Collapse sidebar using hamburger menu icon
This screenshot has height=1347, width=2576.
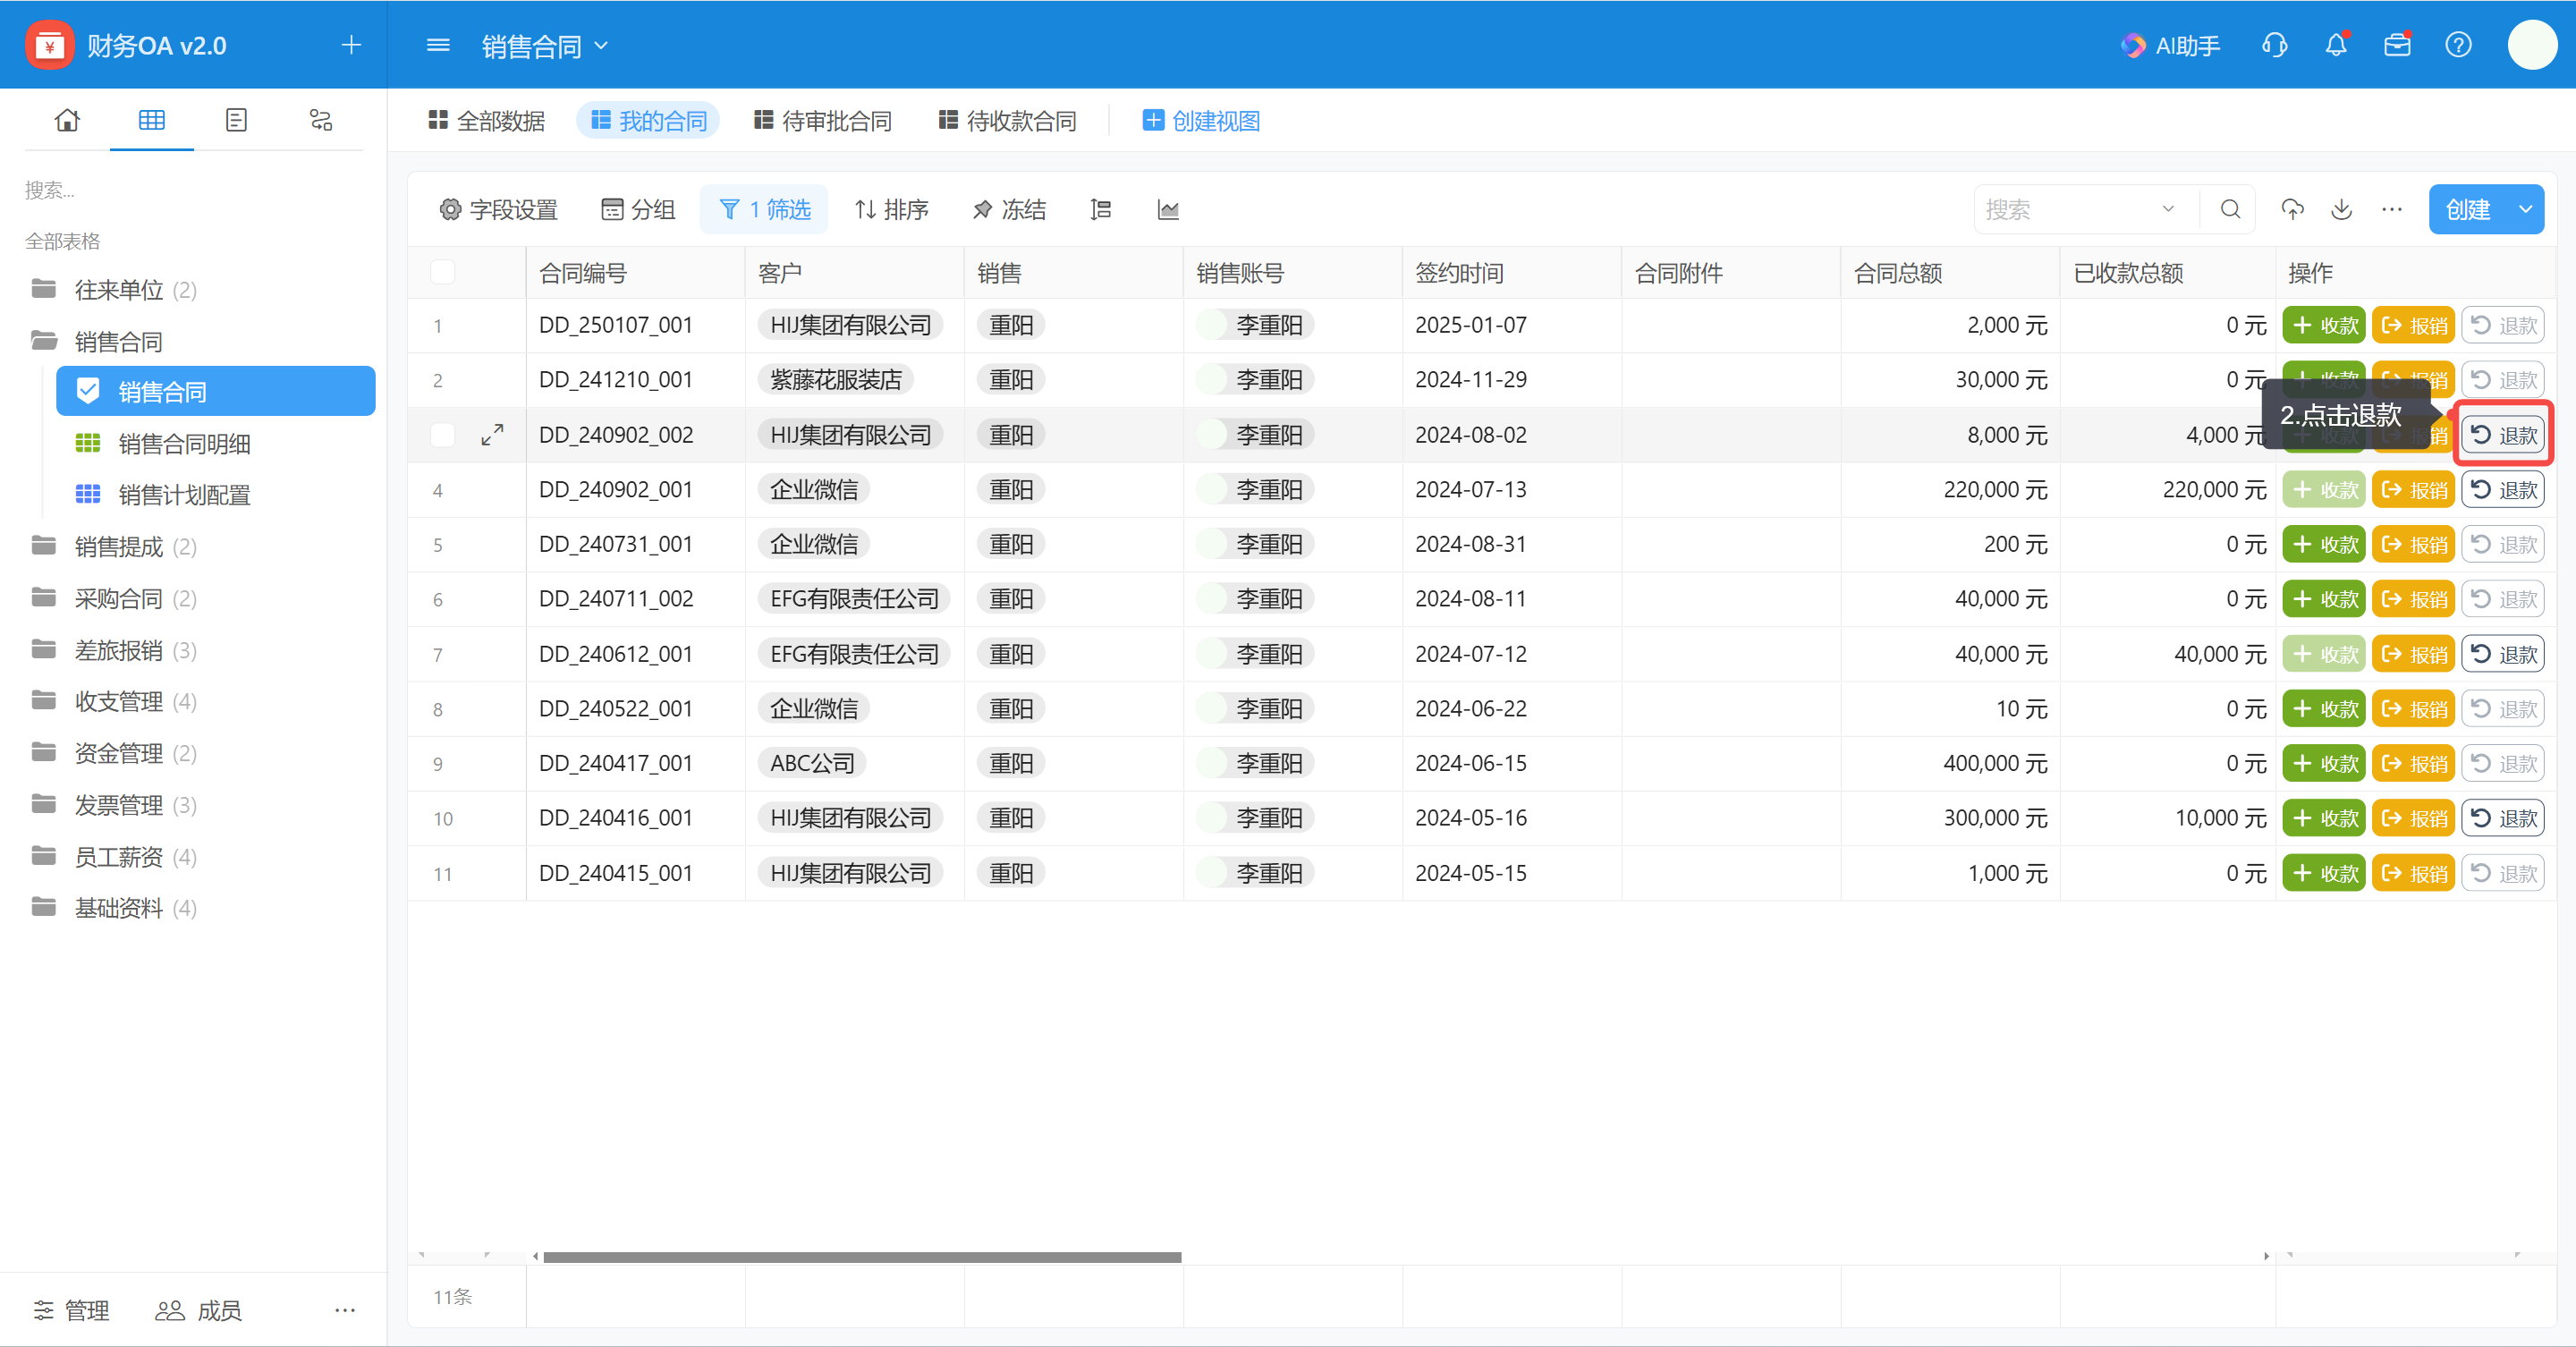[x=438, y=45]
